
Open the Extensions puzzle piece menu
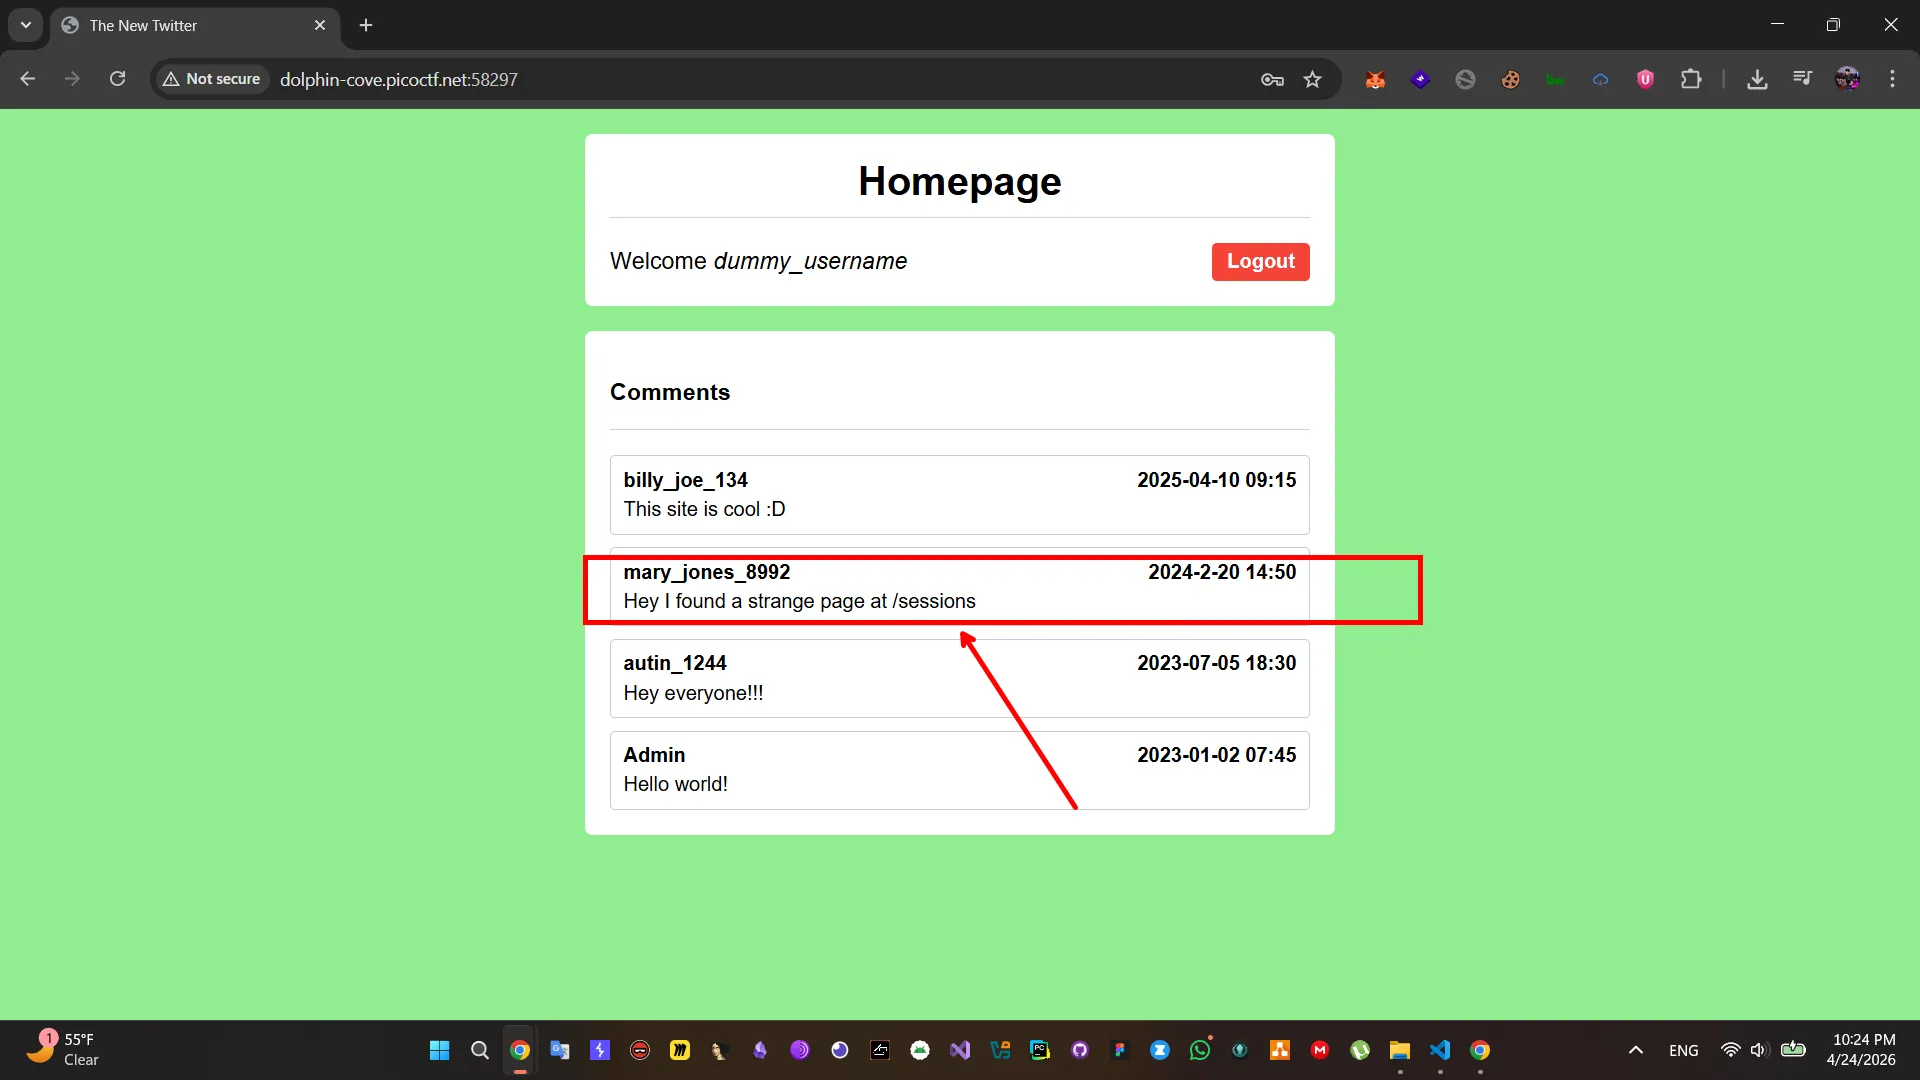1691,79
